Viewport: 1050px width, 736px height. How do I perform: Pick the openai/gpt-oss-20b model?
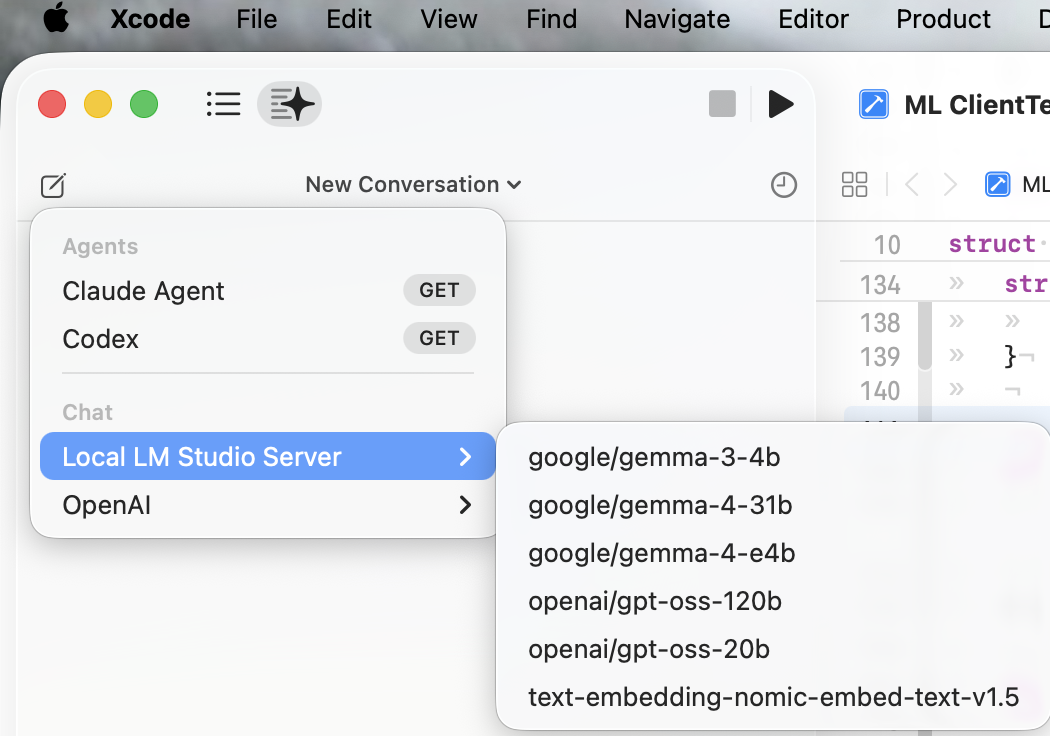tap(649, 649)
